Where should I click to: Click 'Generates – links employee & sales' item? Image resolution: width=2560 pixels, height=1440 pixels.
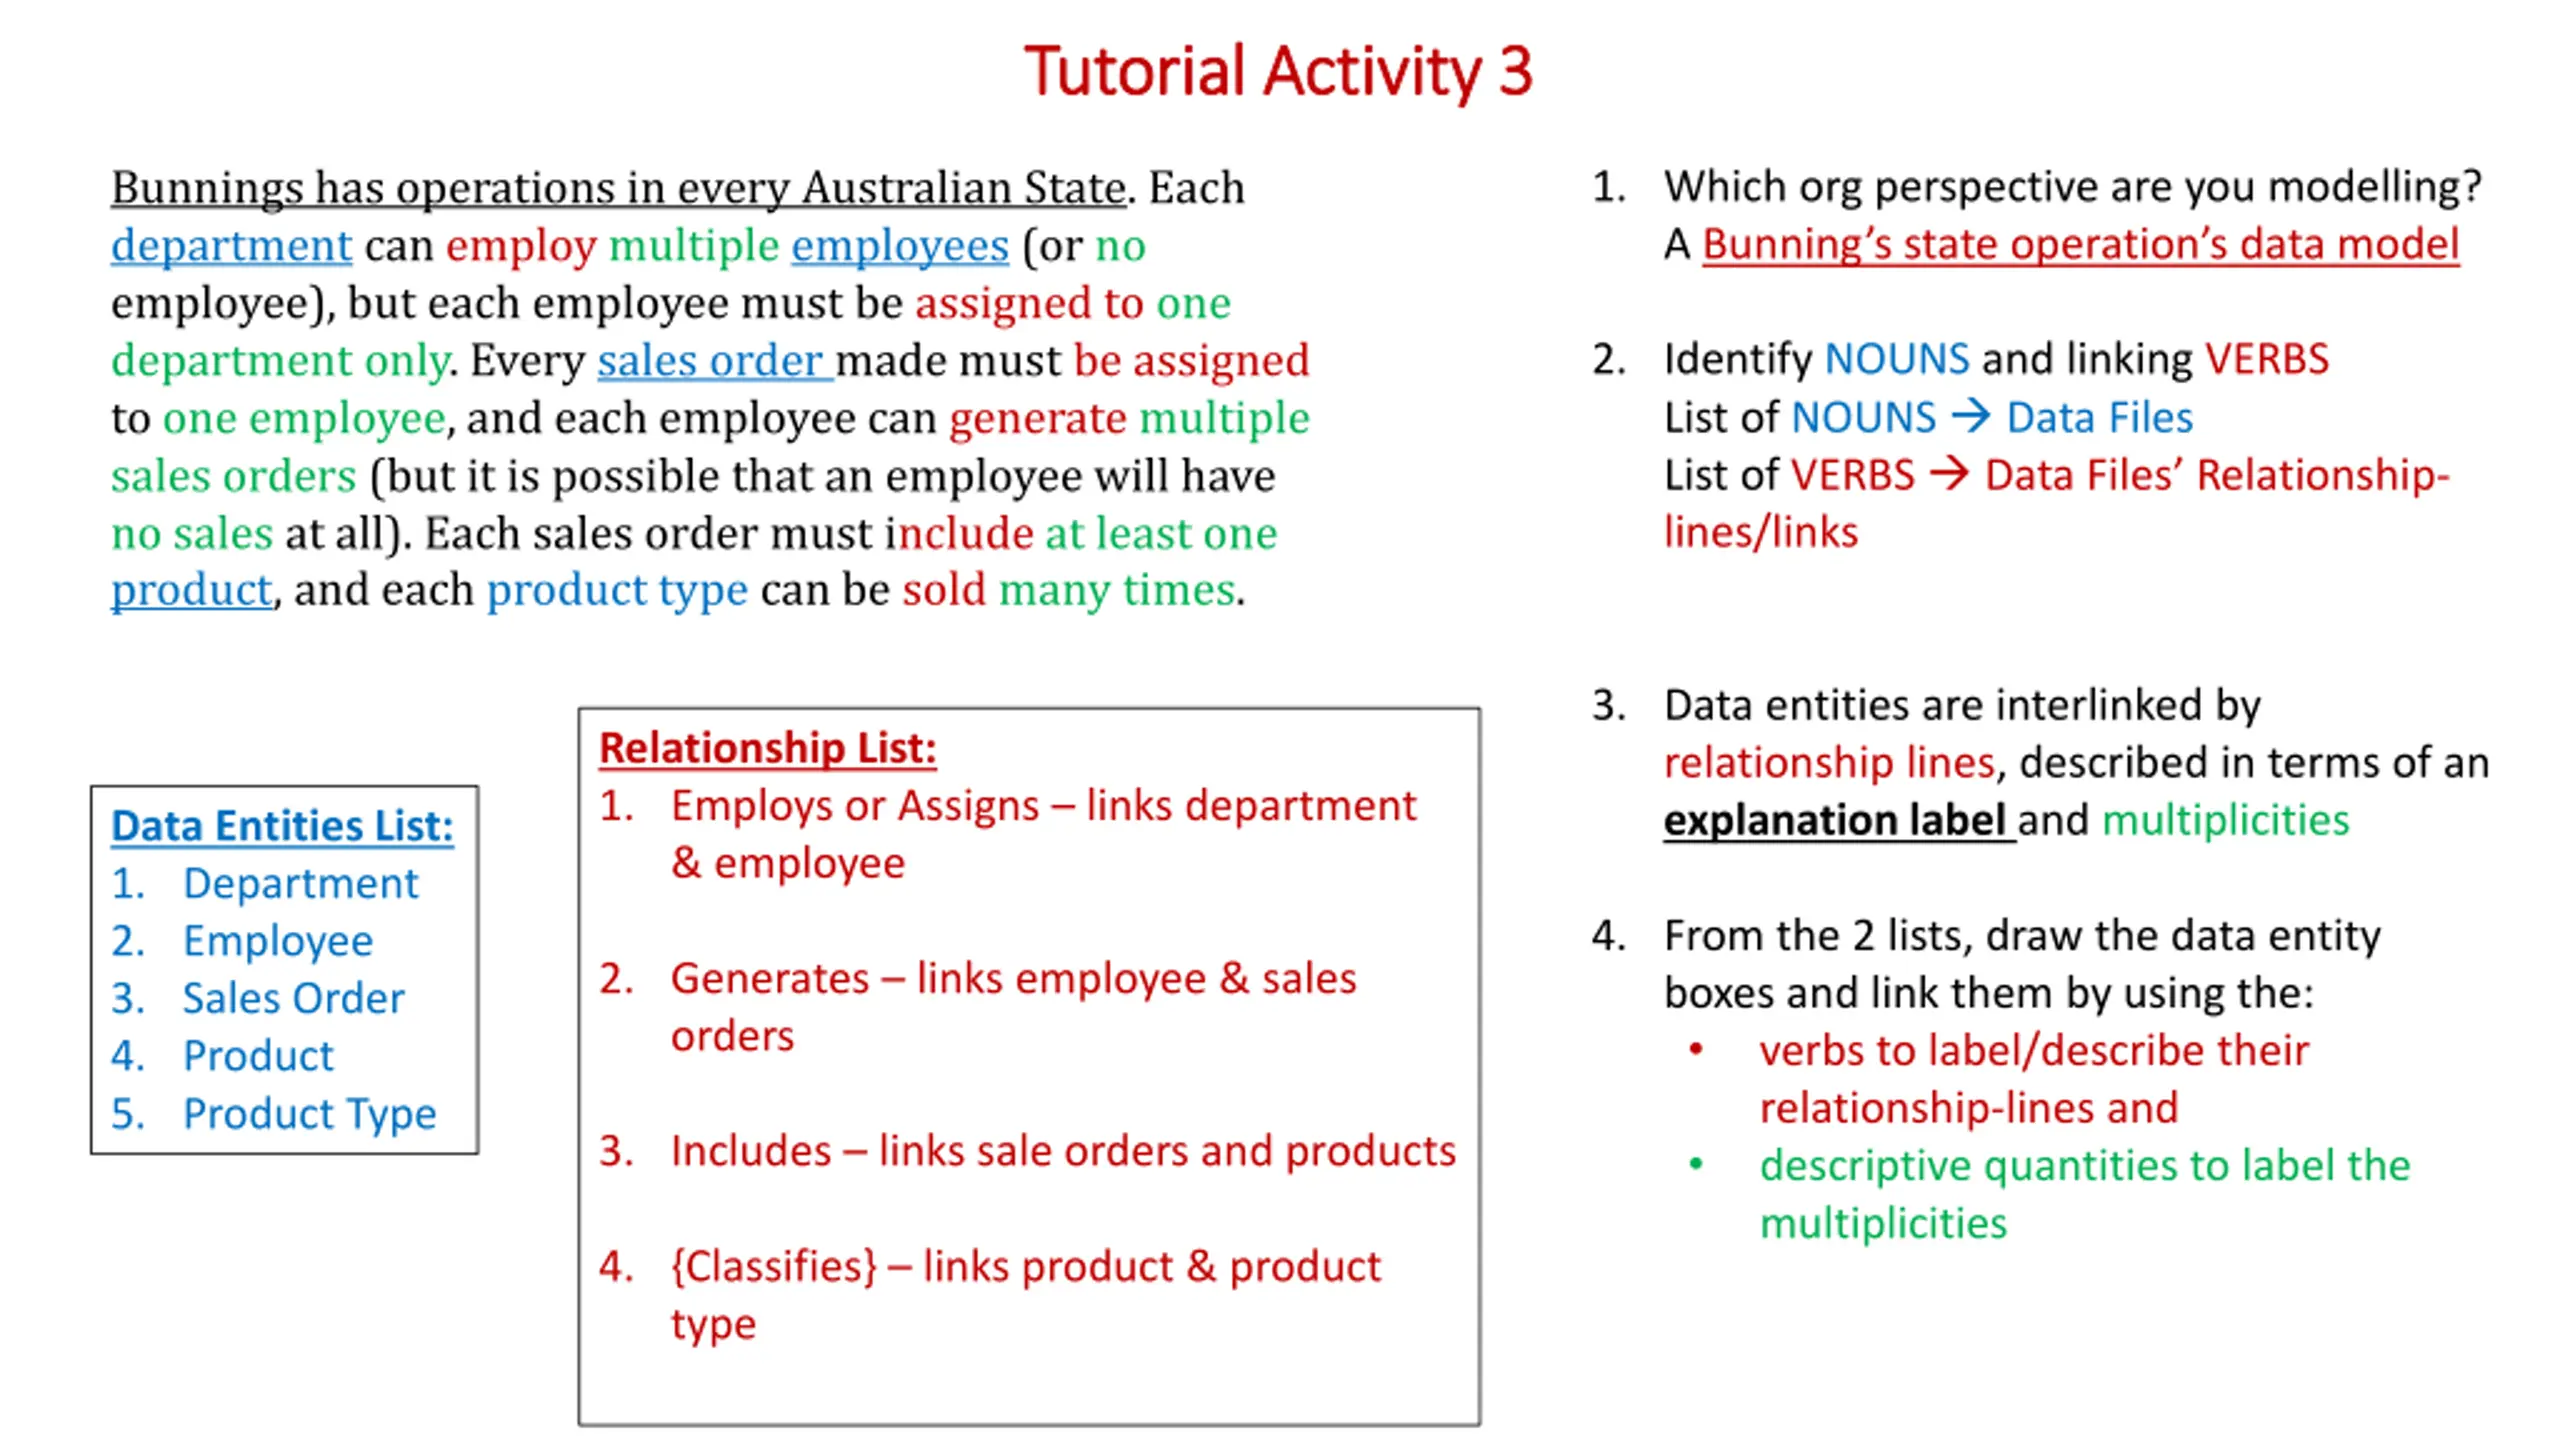(1013, 979)
